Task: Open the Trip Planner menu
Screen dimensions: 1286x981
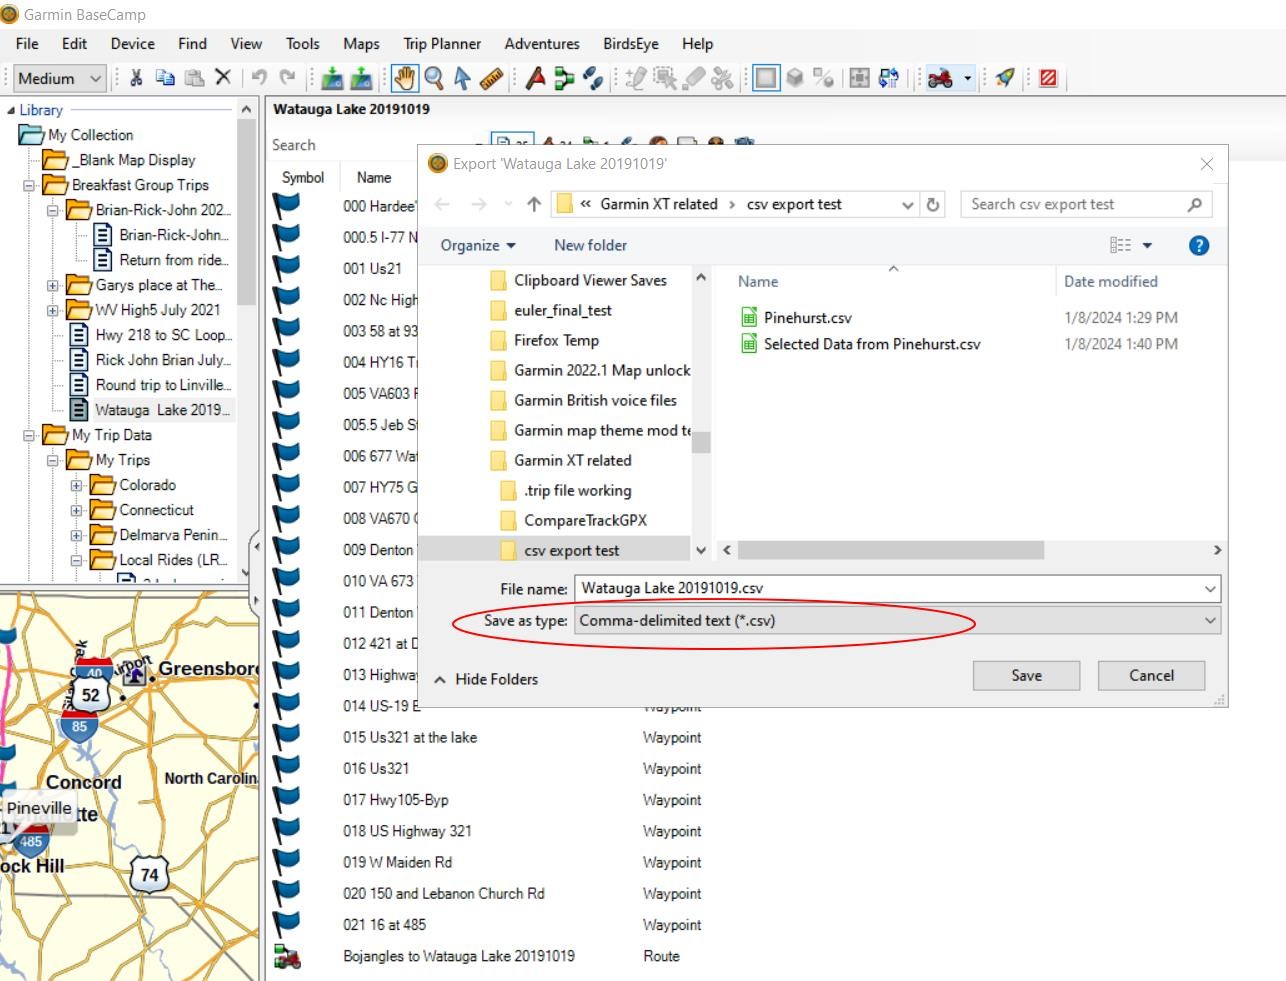Action: click(x=442, y=44)
